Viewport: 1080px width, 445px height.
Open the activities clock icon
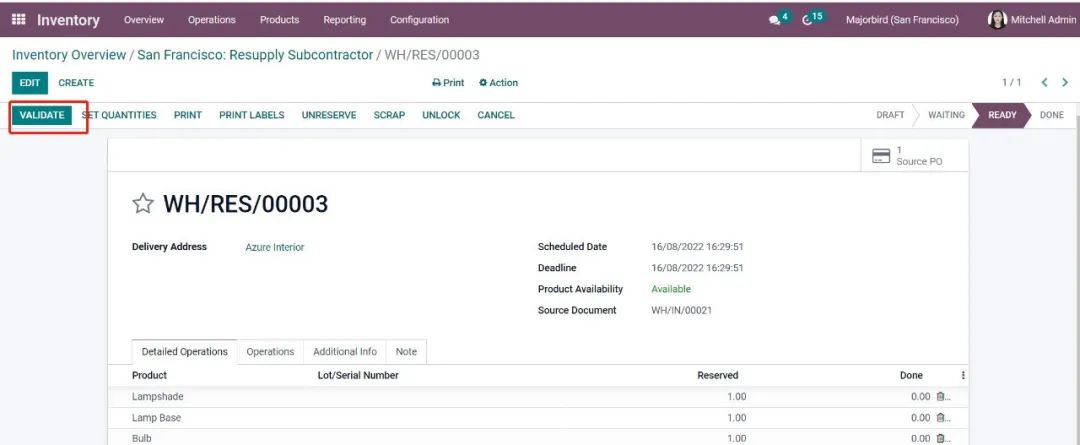tap(808, 20)
